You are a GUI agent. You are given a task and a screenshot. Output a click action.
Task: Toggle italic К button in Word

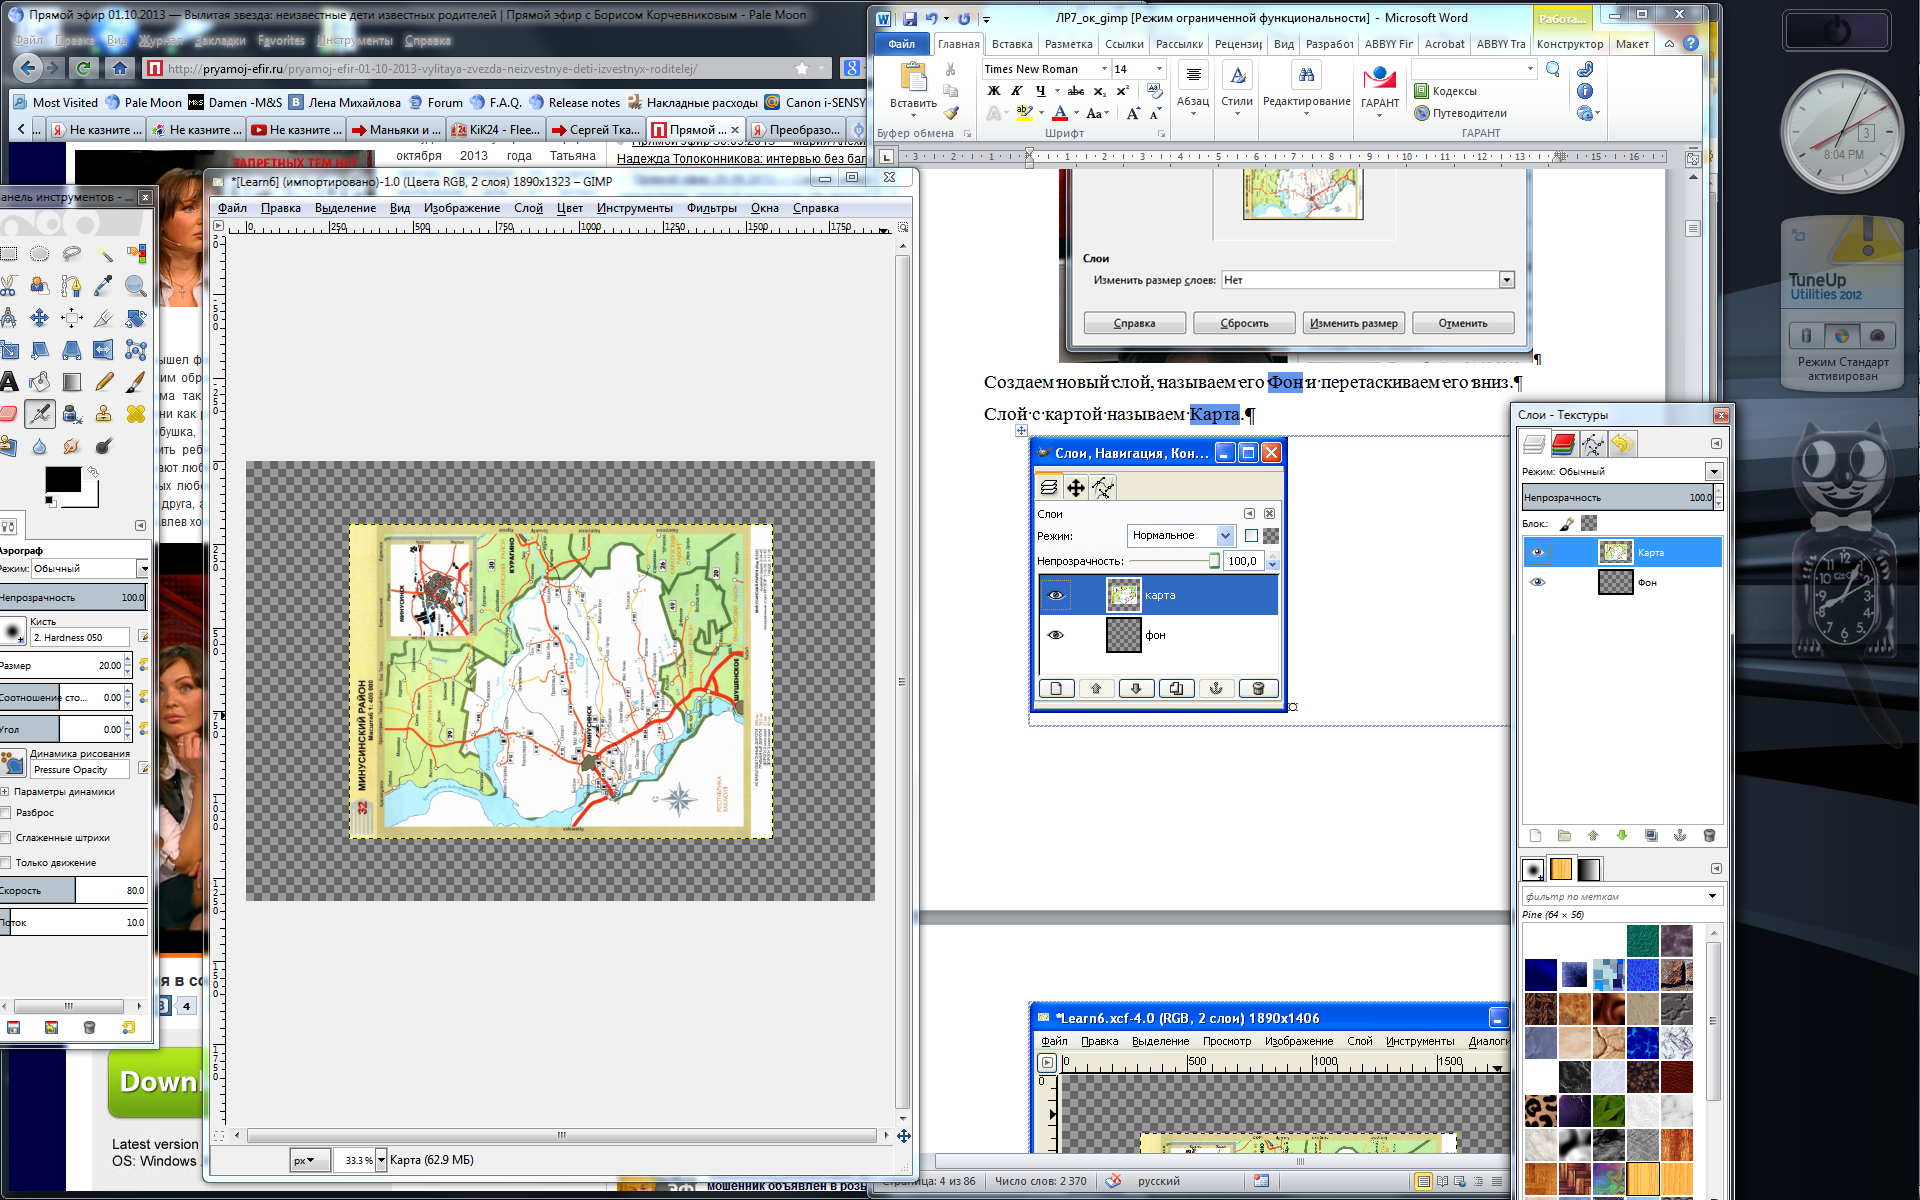[1017, 91]
